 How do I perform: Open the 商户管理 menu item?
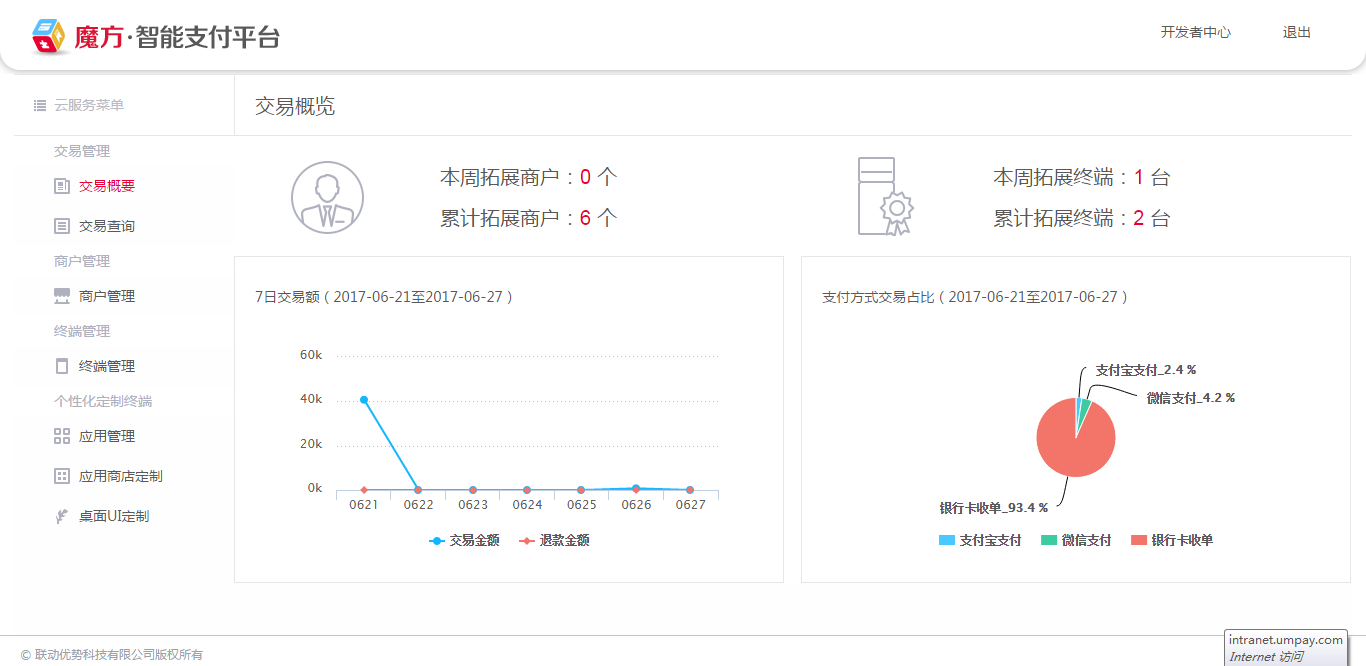click(x=107, y=296)
